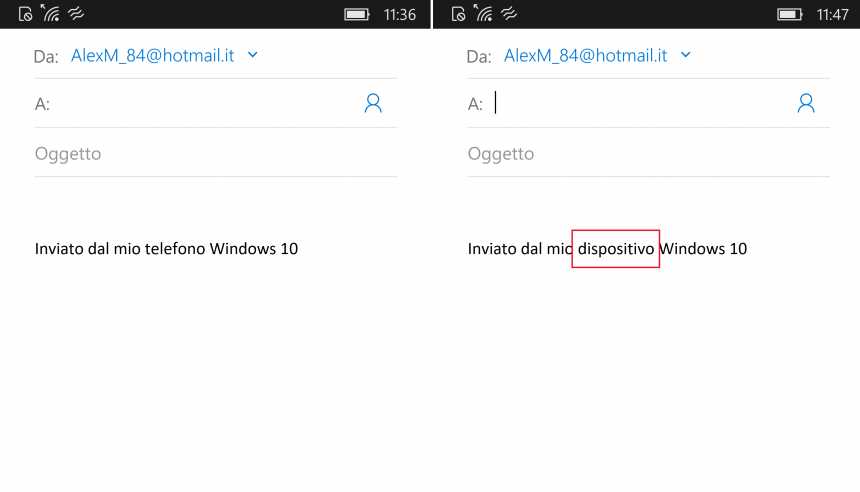The width and height of the screenshot is (860, 492).
Task: Tap battery icon in left status bar
Action: [x=357, y=14]
